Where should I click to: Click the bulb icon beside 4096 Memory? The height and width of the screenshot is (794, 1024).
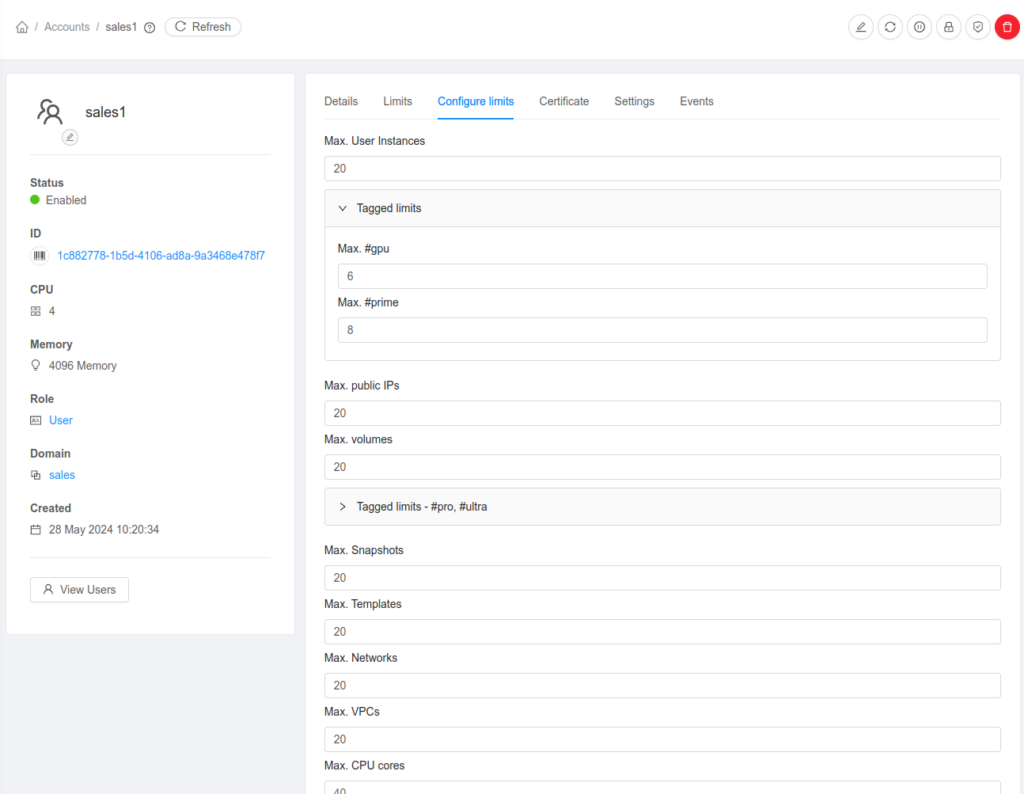35,366
